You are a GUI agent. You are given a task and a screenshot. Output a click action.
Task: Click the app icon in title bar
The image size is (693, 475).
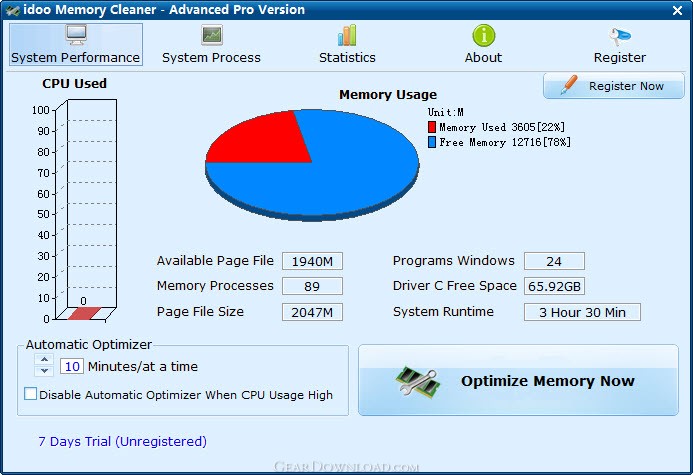point(13,10)
